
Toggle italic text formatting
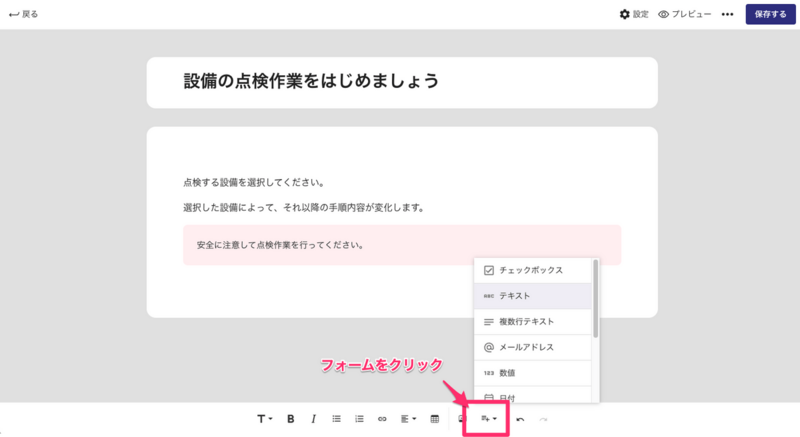point(313,419)
